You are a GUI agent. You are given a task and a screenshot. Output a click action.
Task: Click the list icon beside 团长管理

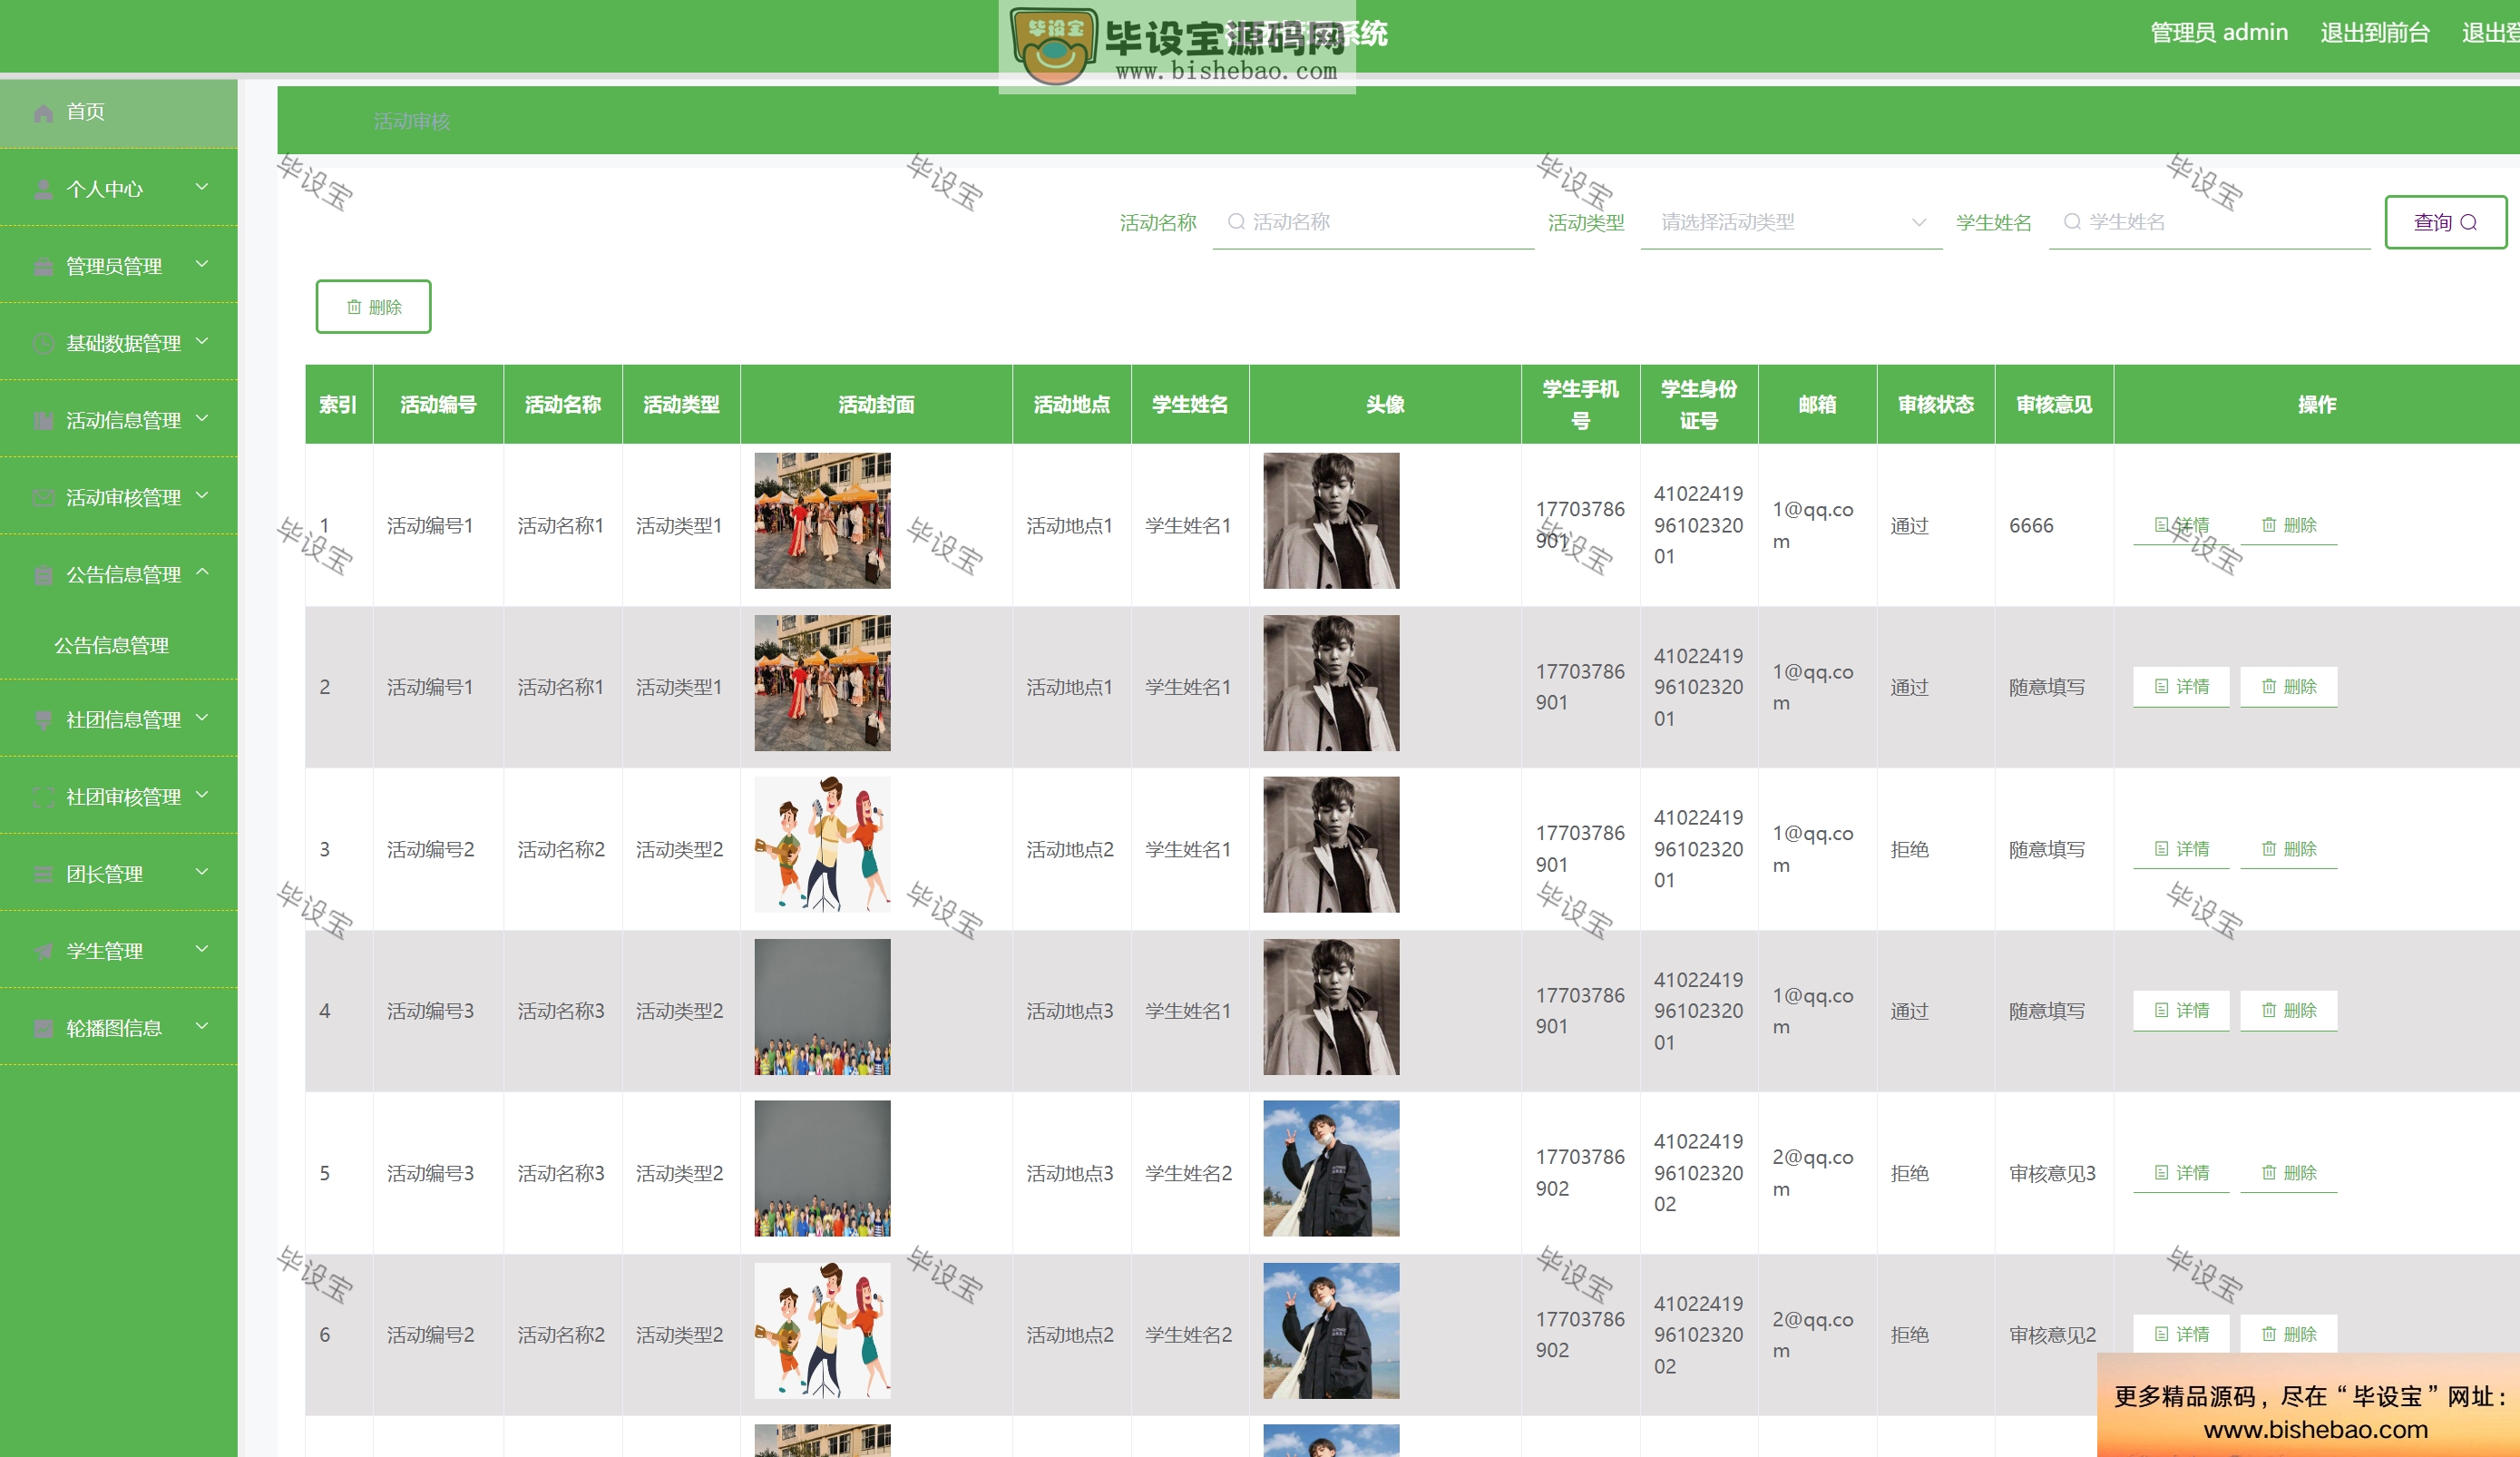[x=43, y=874]
